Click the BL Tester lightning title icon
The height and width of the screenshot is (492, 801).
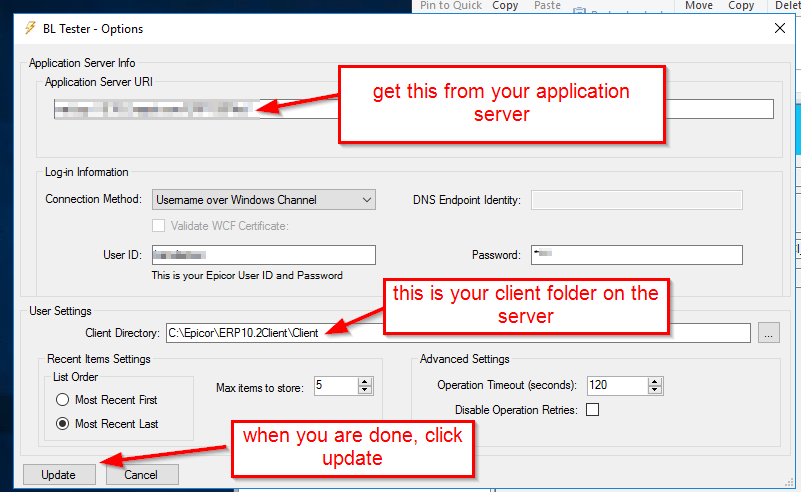point(30,28)
